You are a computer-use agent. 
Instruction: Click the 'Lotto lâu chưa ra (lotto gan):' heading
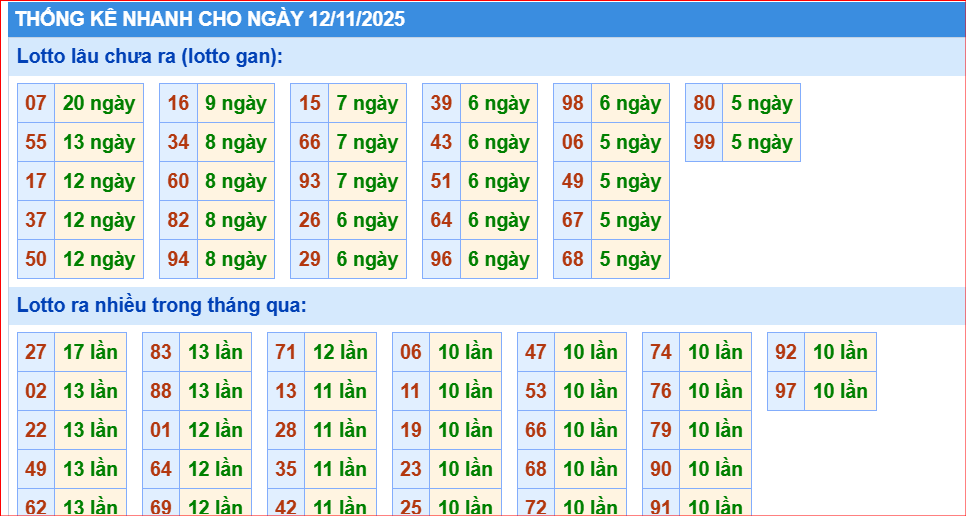coord(149,56)
